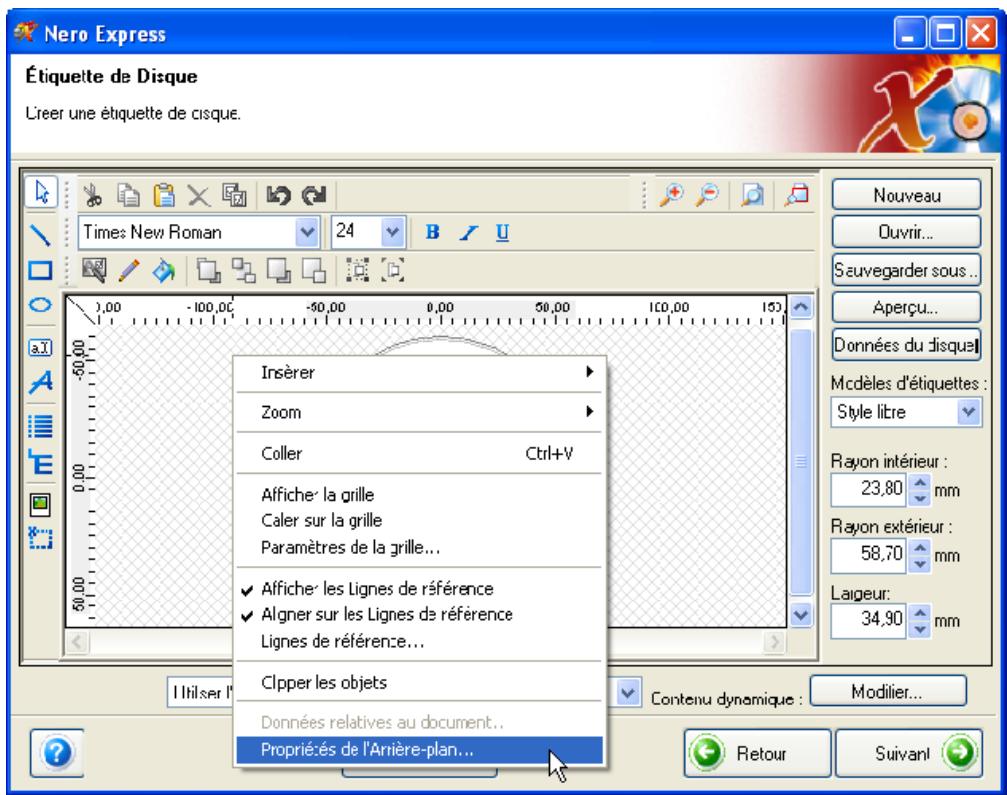Select Clipper les objets

coord(419,683)
